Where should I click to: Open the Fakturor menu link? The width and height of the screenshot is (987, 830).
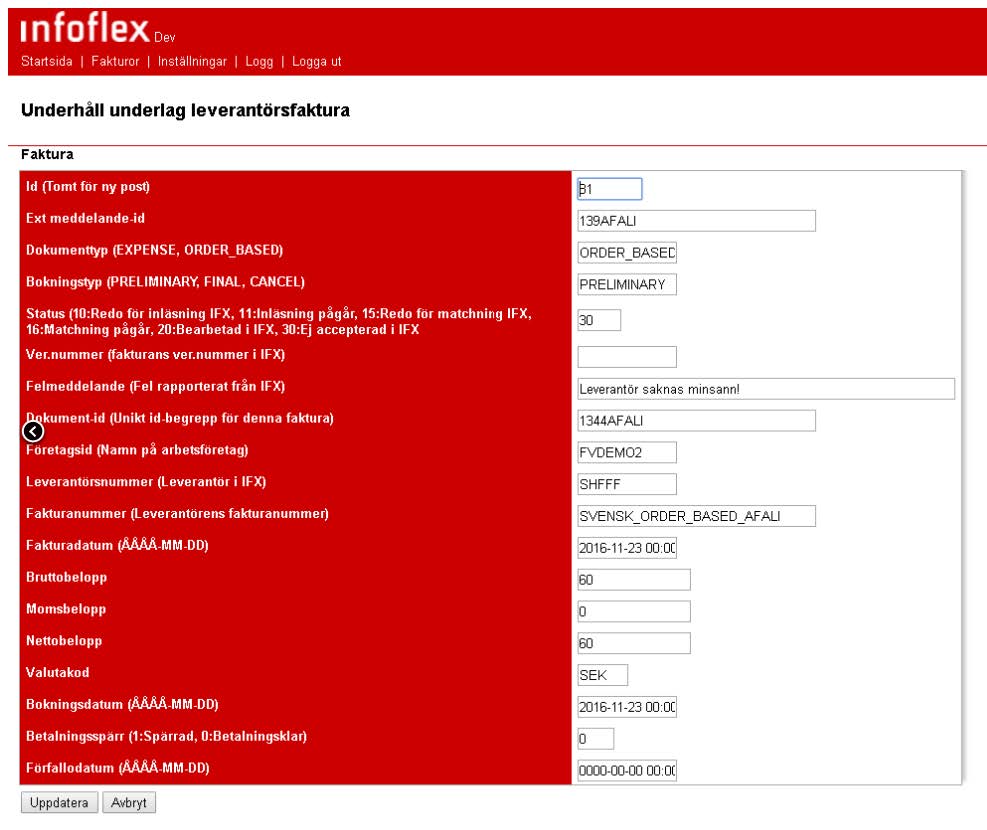pyautogui.click(x=115, y=62)
